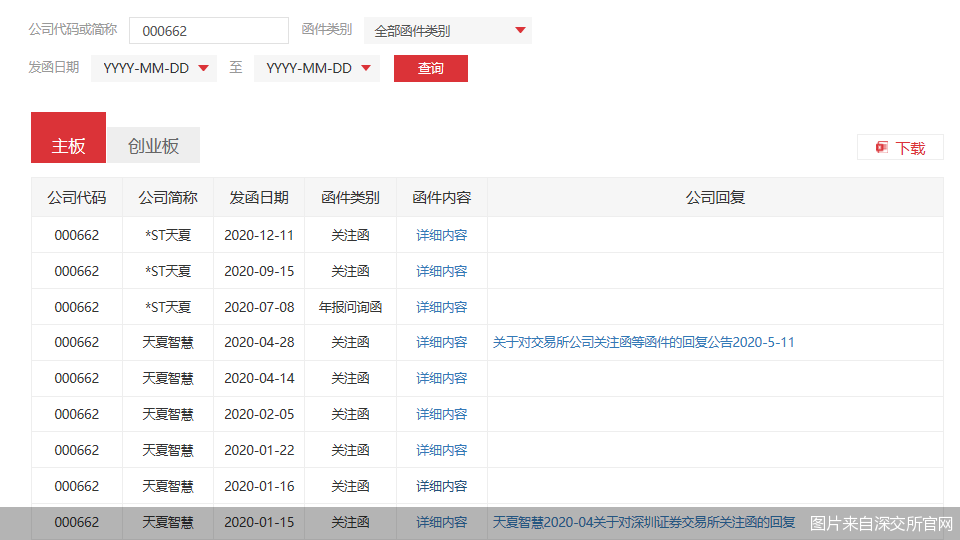Screen dimensions: 960x540
Task: Click the 公司回复 column header
Action: pos(715,198)
